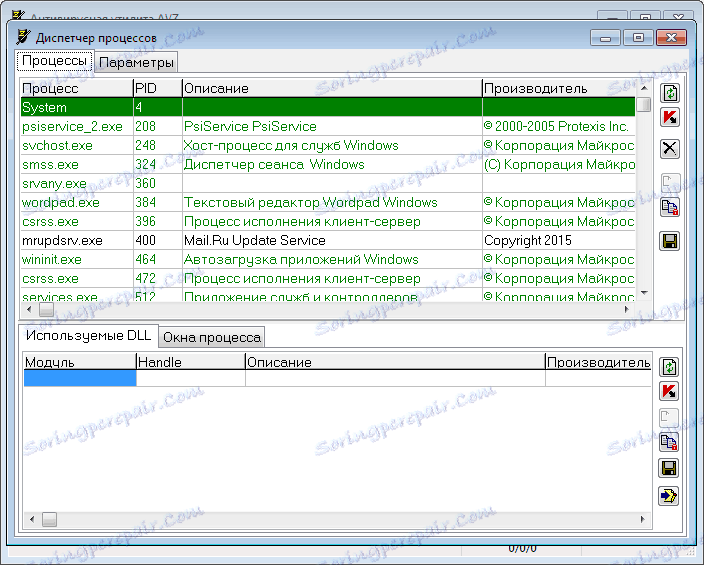Viewport: 704px width, 565px height.
Task: Click the process list right scroll arrow
Action: click(x=627, y=309)
